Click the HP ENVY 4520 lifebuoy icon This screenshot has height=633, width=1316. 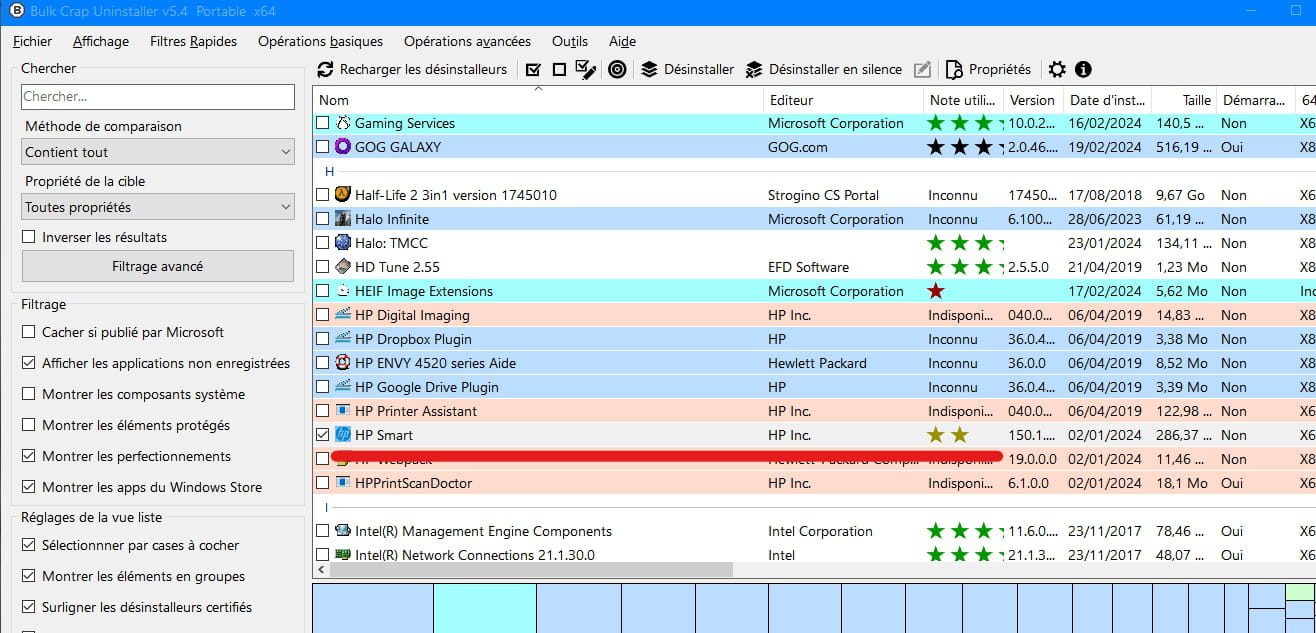pyautogui.click(x=343, y=363)
